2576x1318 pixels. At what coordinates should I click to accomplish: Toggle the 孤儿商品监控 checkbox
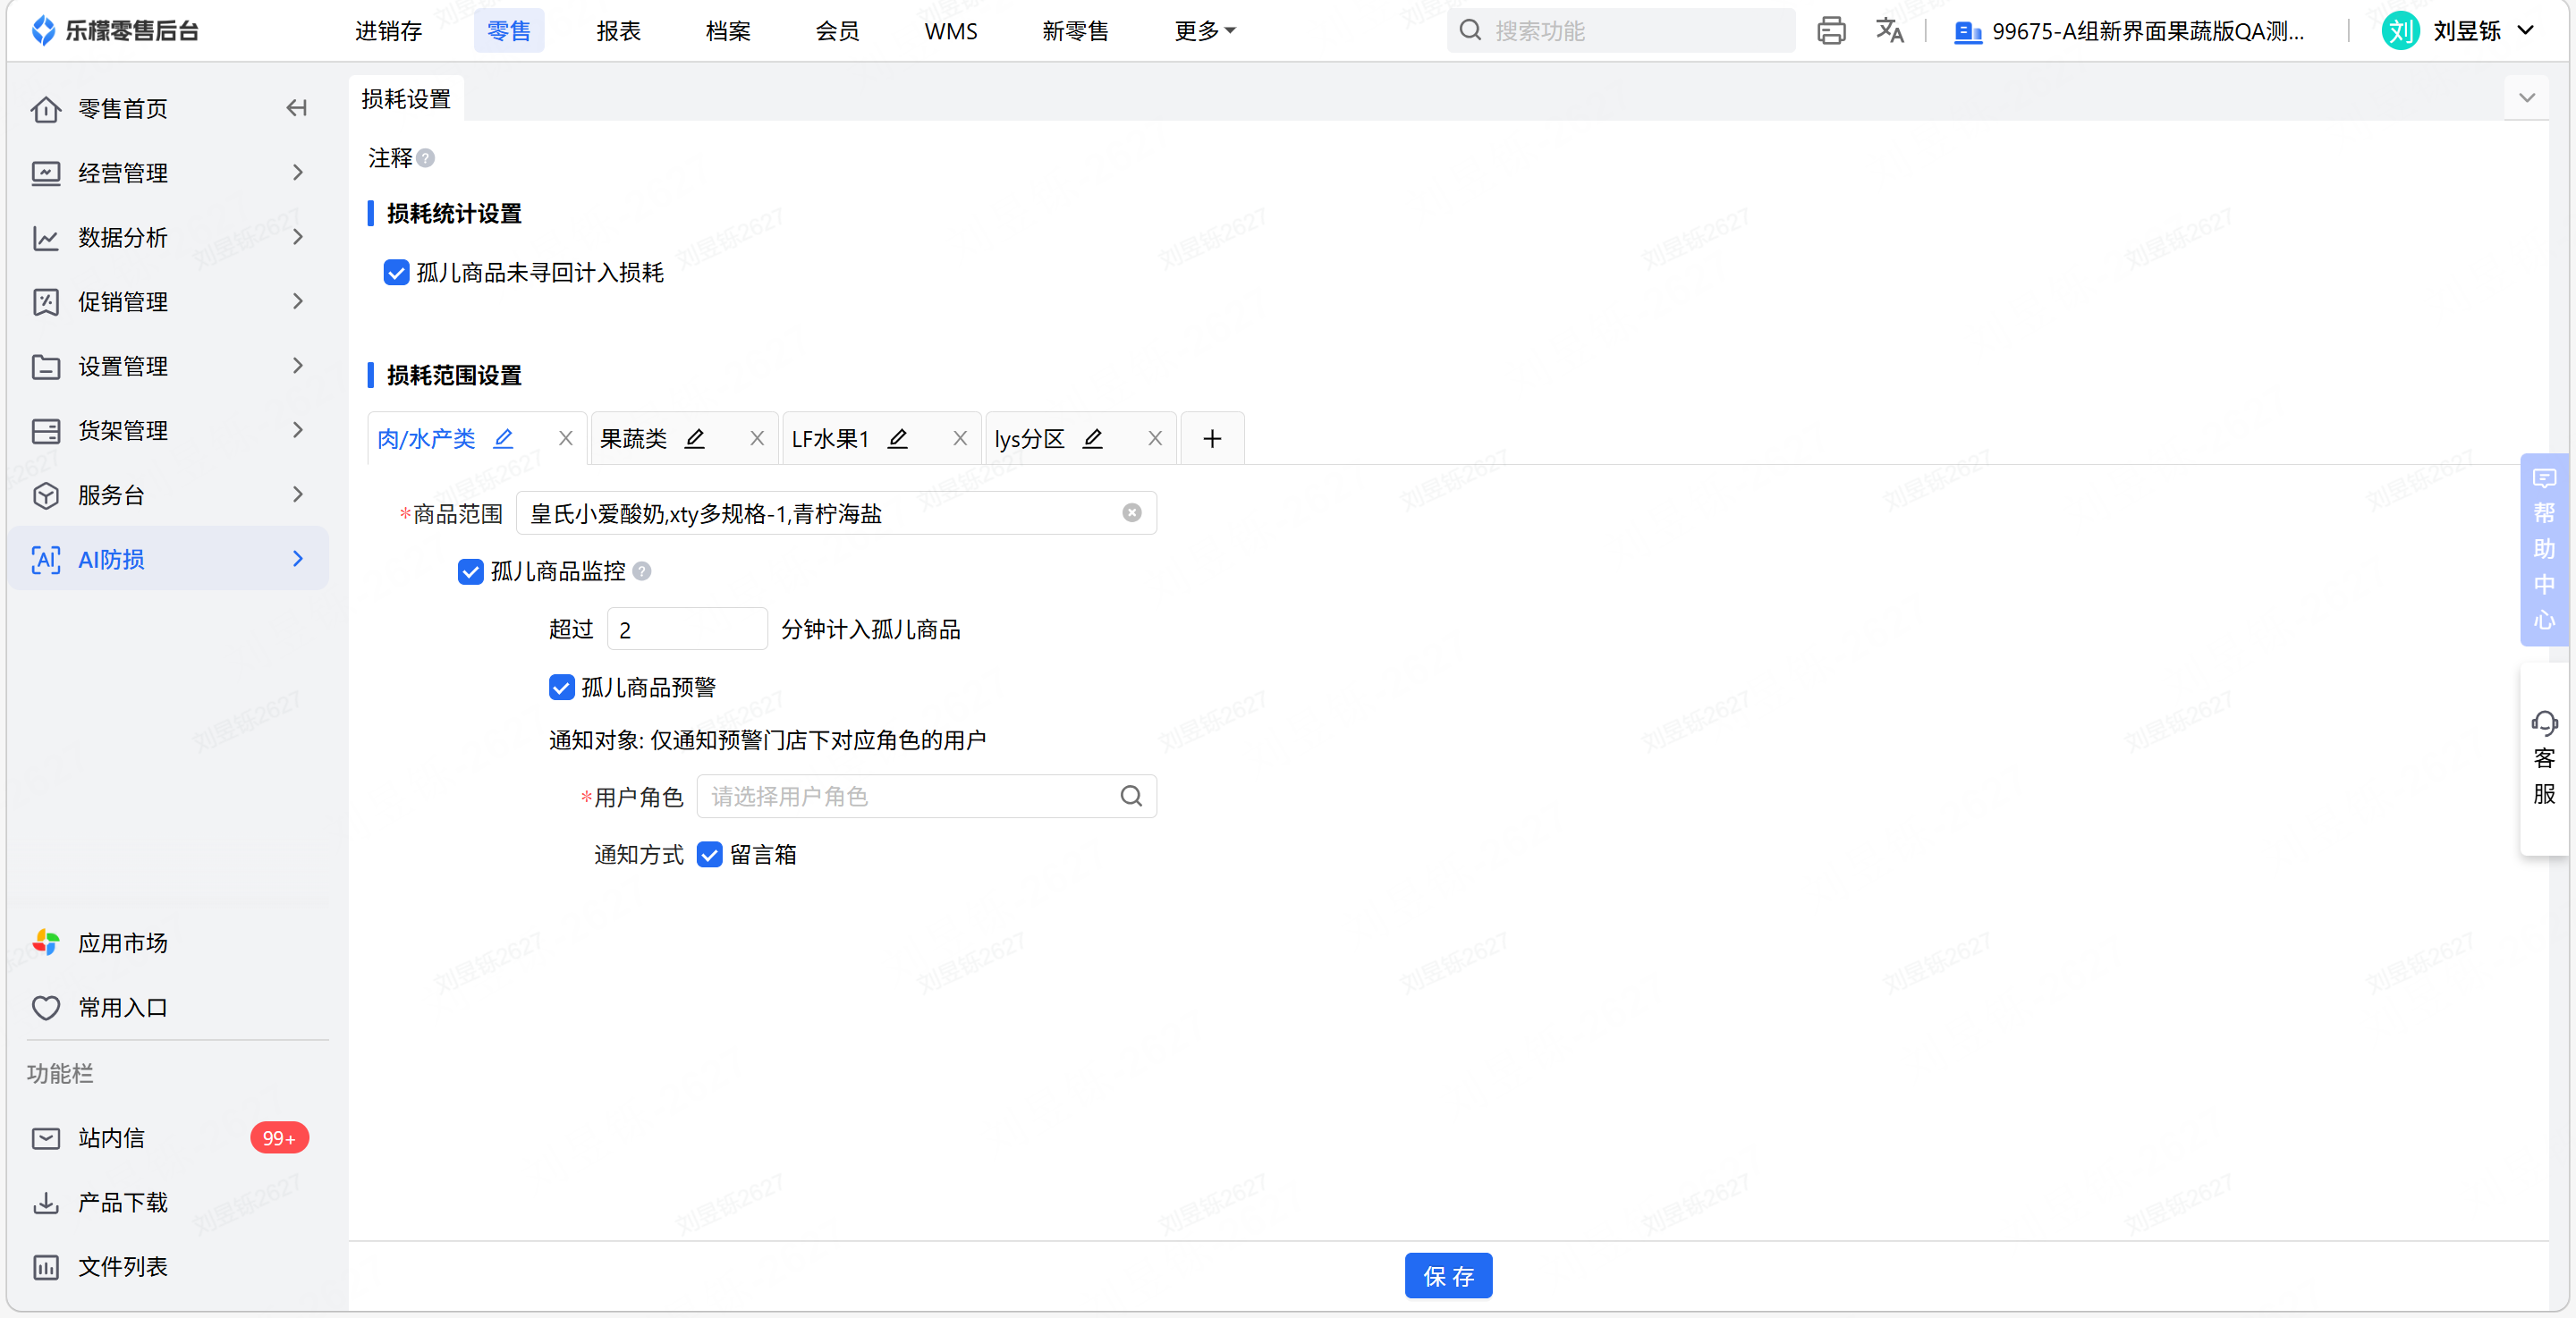(470, 571)
